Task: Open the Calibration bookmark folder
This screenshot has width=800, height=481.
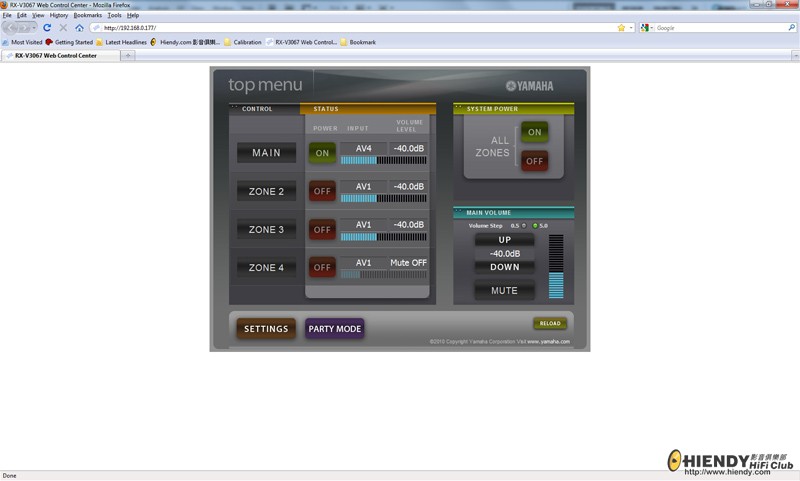Action: [243, 42]
